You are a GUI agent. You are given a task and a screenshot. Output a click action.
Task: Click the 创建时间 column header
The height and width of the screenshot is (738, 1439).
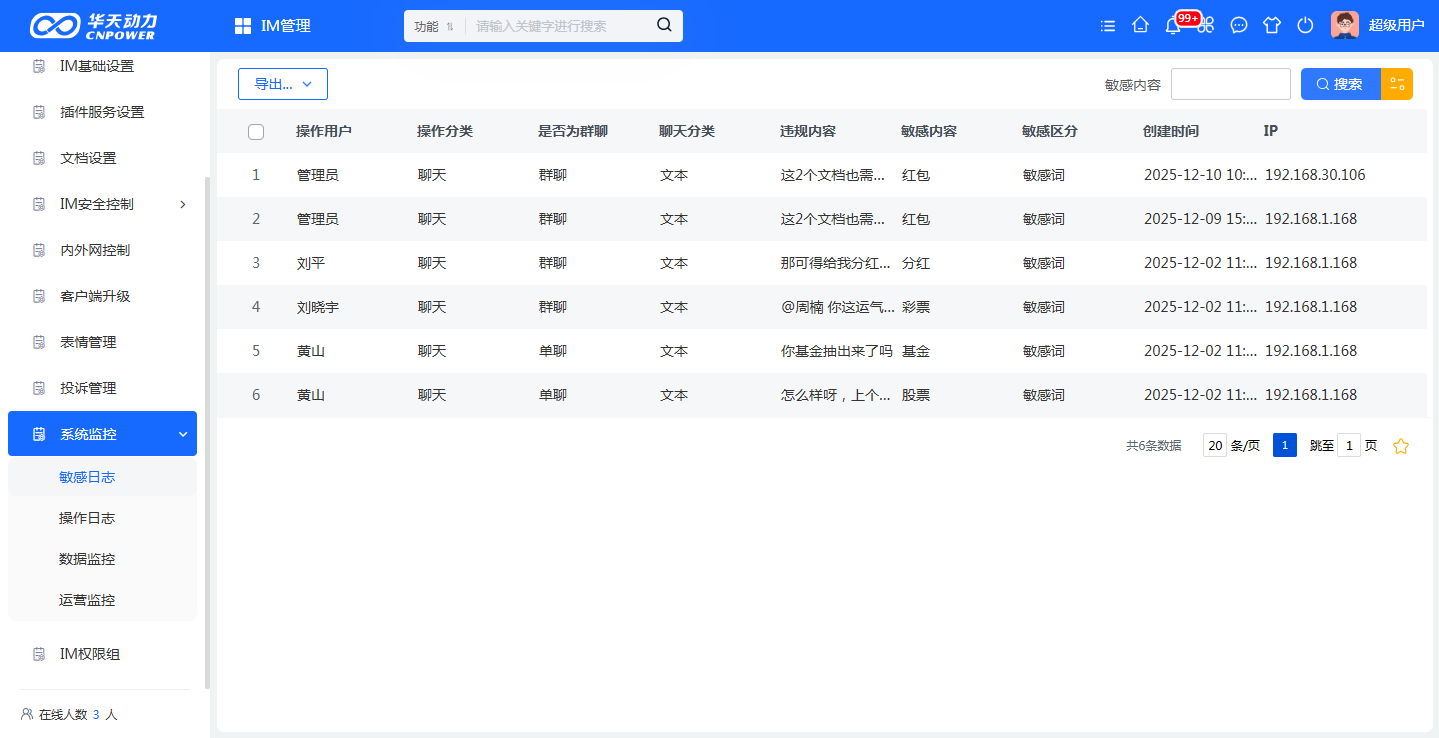(x=1171, y=131)
